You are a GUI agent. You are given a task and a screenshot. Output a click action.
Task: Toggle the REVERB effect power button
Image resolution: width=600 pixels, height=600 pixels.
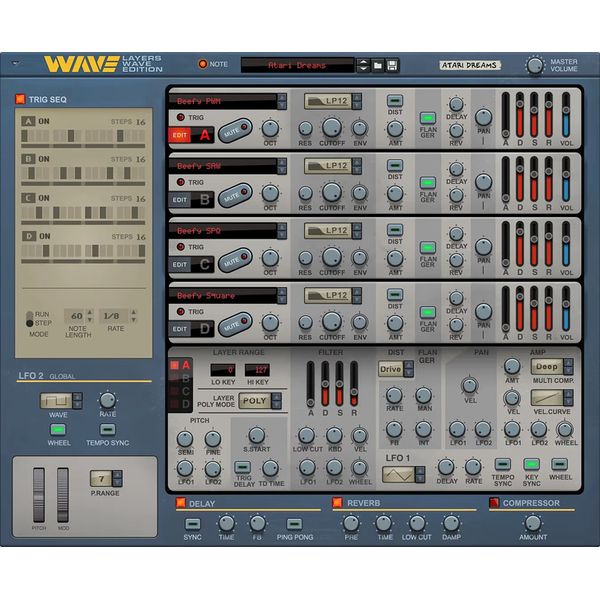tap(337, 502)
